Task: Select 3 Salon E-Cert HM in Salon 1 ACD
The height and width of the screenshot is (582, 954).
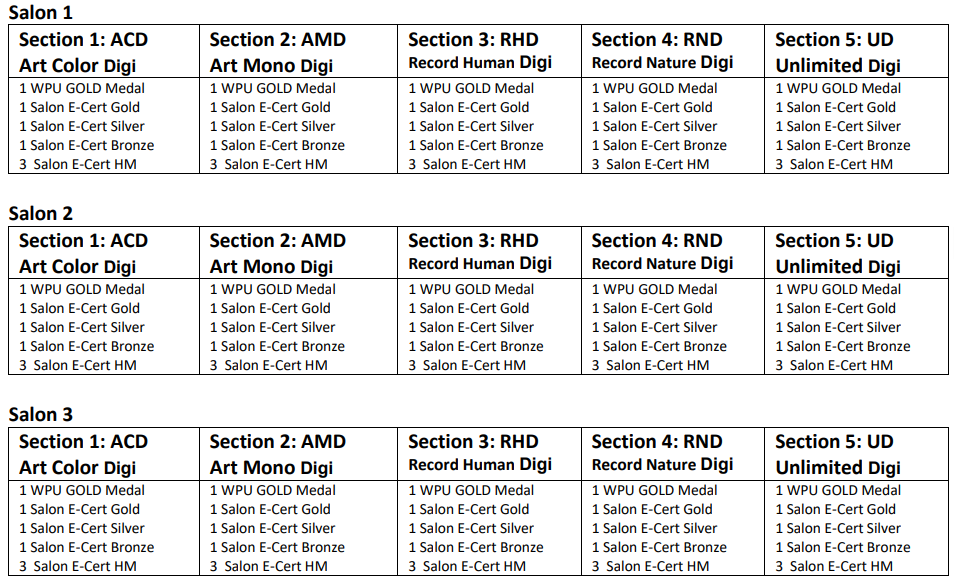Action: click(78, 164)
